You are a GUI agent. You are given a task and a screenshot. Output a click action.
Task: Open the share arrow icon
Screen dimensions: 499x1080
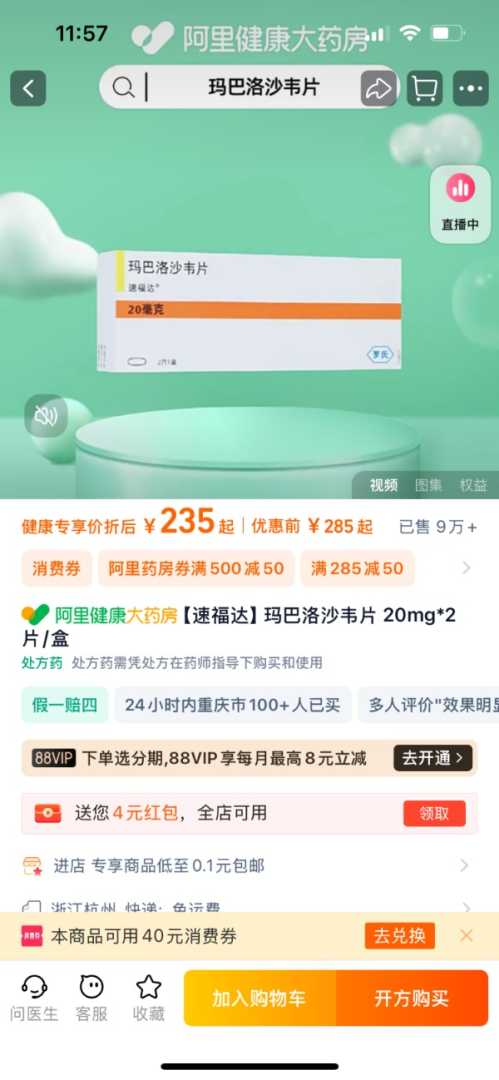tap(379, 88)
